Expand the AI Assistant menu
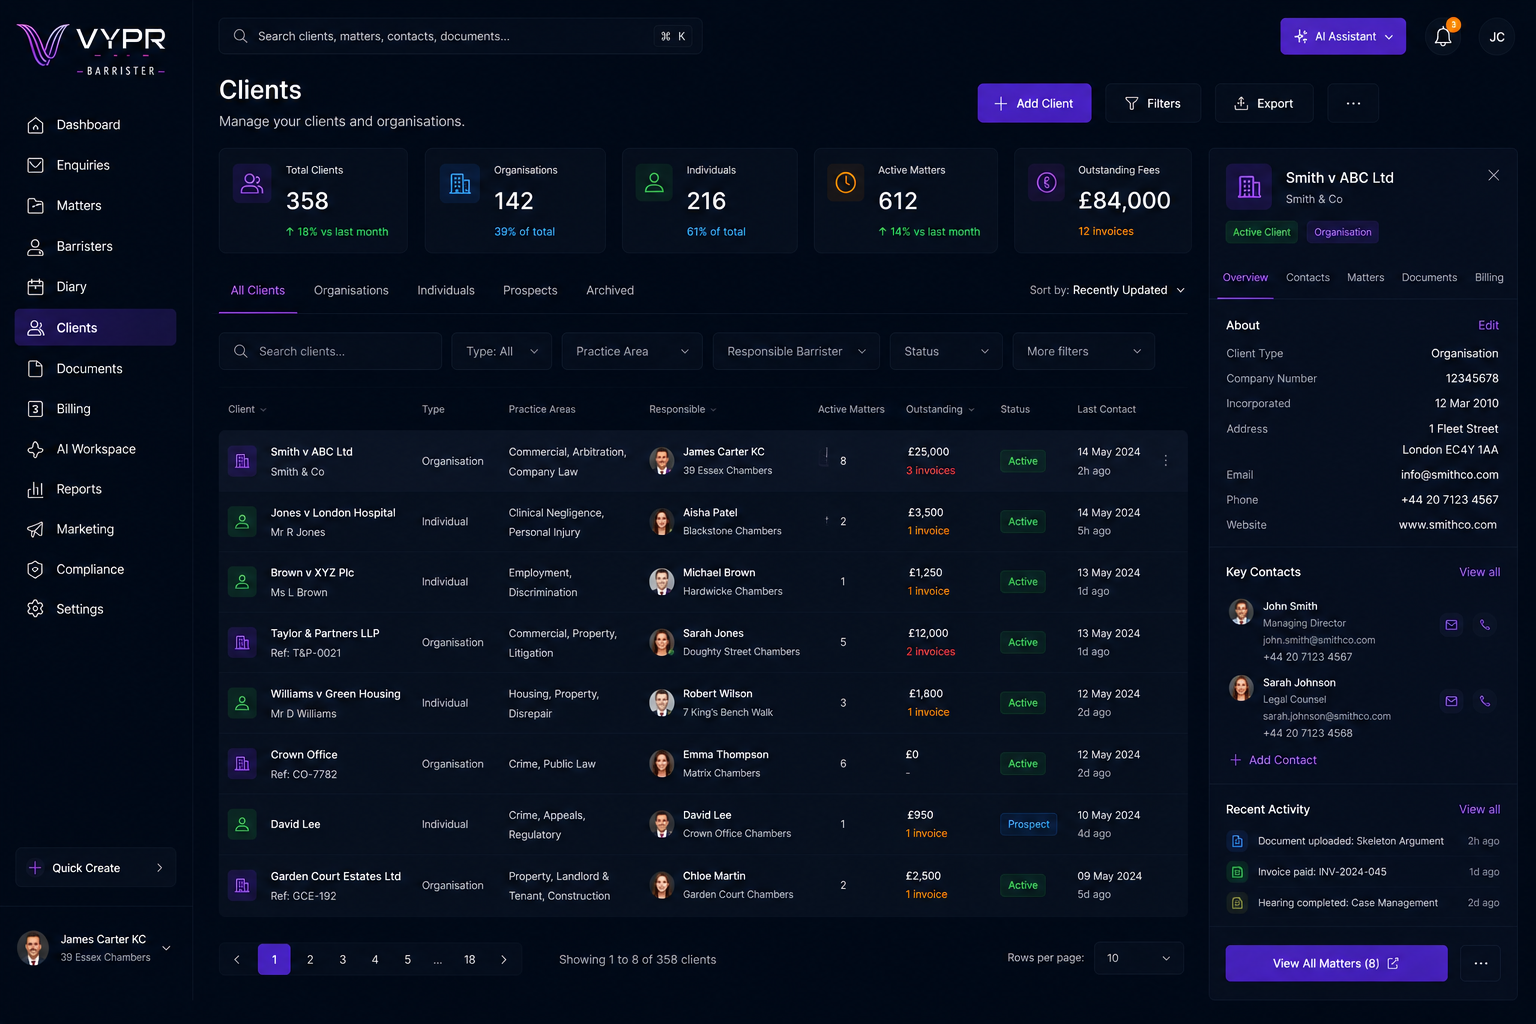 [1343, 36]
